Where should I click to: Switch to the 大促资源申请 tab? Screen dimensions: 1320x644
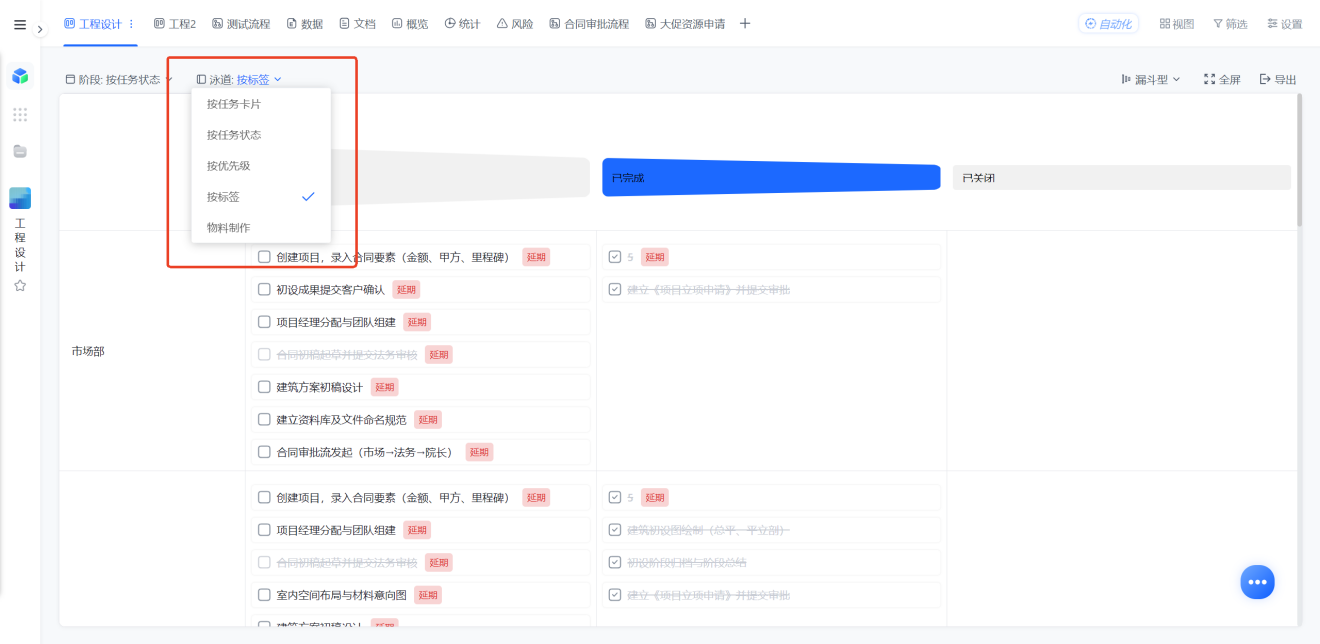pos(685,24)
